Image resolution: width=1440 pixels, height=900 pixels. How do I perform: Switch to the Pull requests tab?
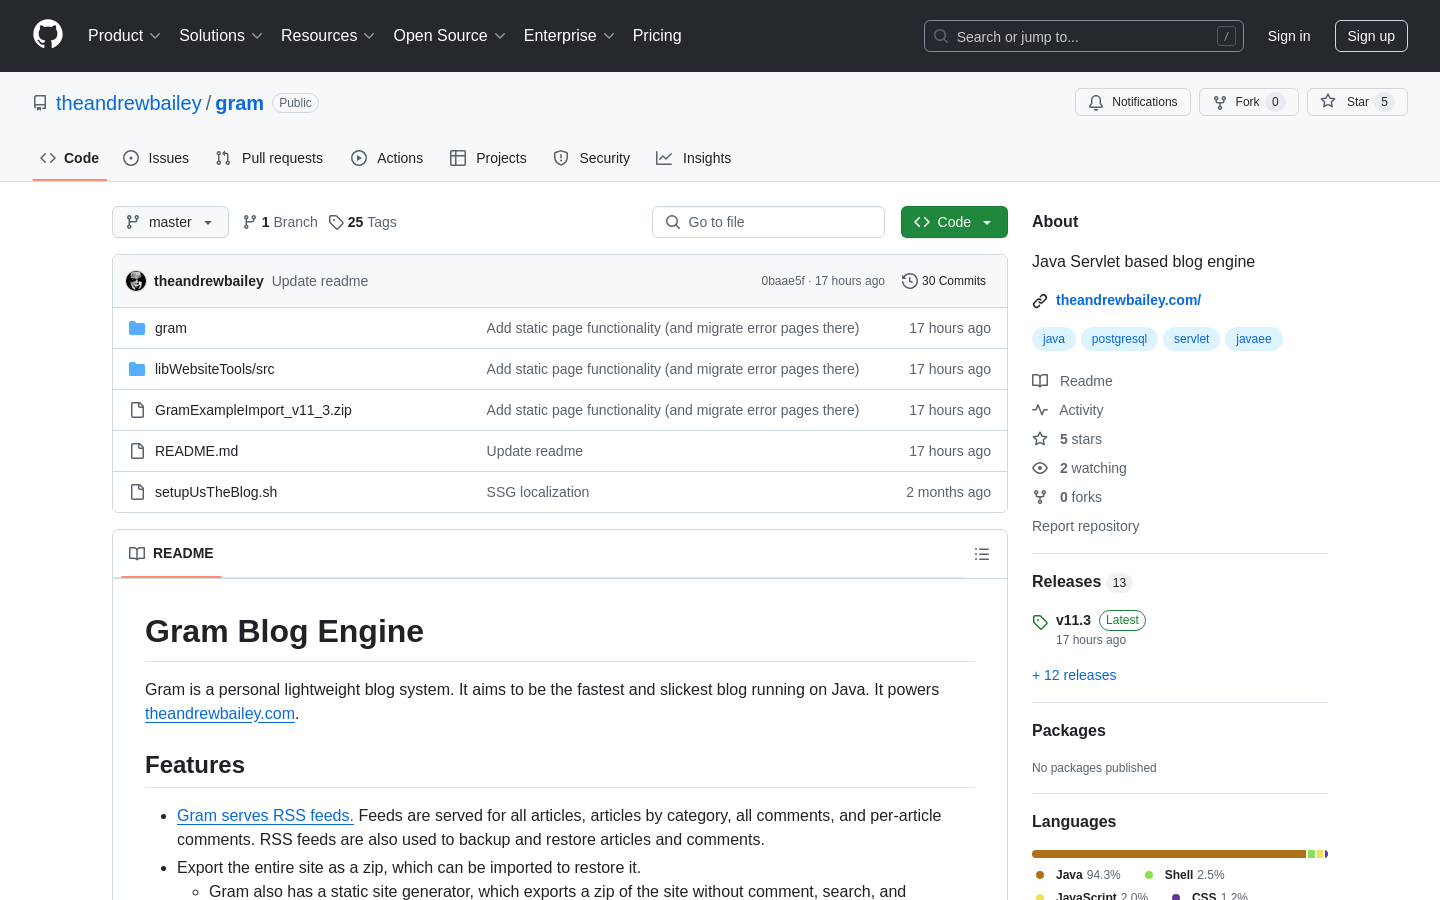[269, 158]
